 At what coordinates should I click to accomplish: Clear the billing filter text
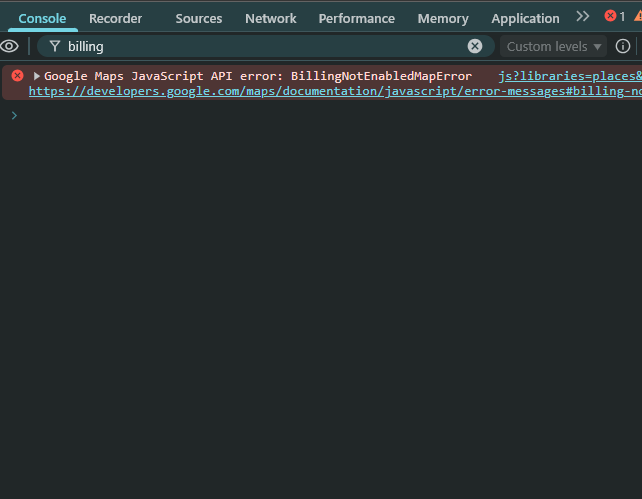[475, 46]
